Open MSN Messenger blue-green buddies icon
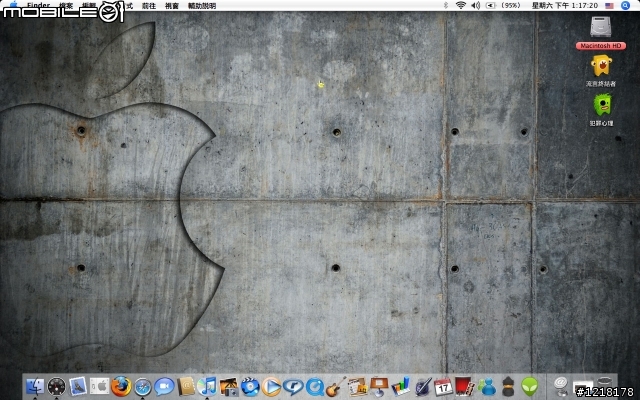 click(487, 386)
